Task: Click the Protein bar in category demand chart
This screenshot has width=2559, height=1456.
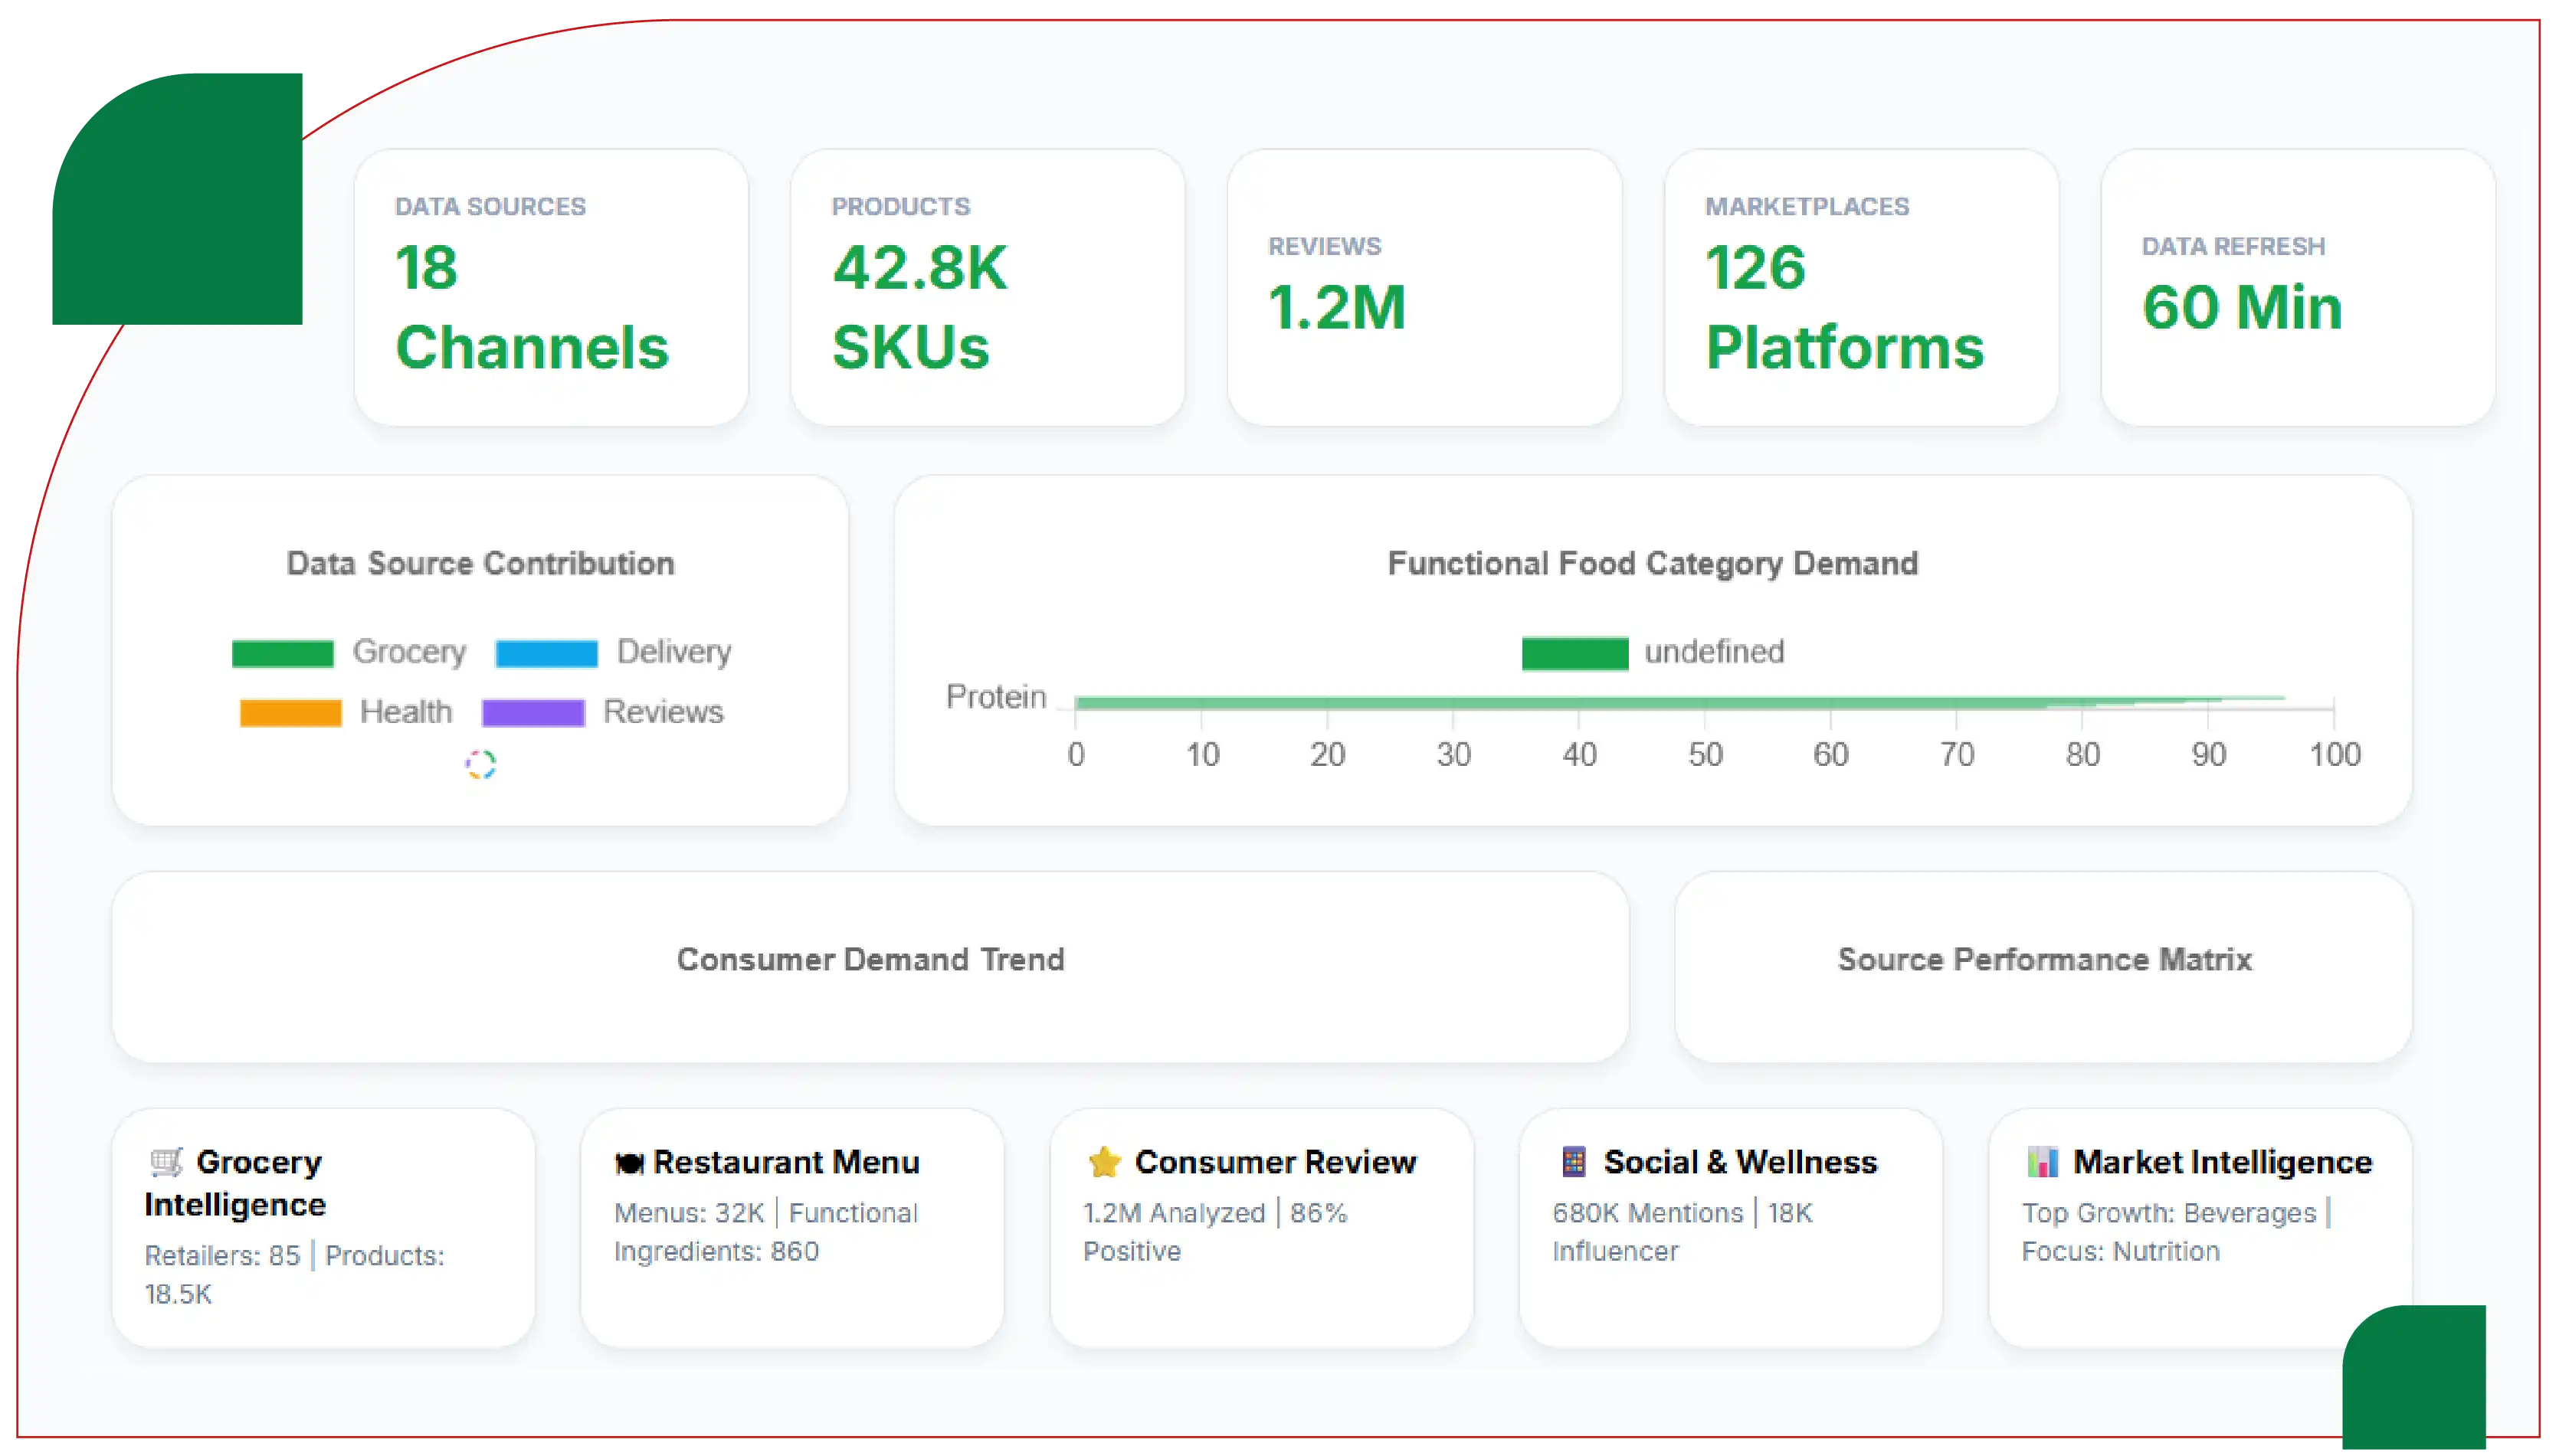Action: click(x=1680, y=702)
